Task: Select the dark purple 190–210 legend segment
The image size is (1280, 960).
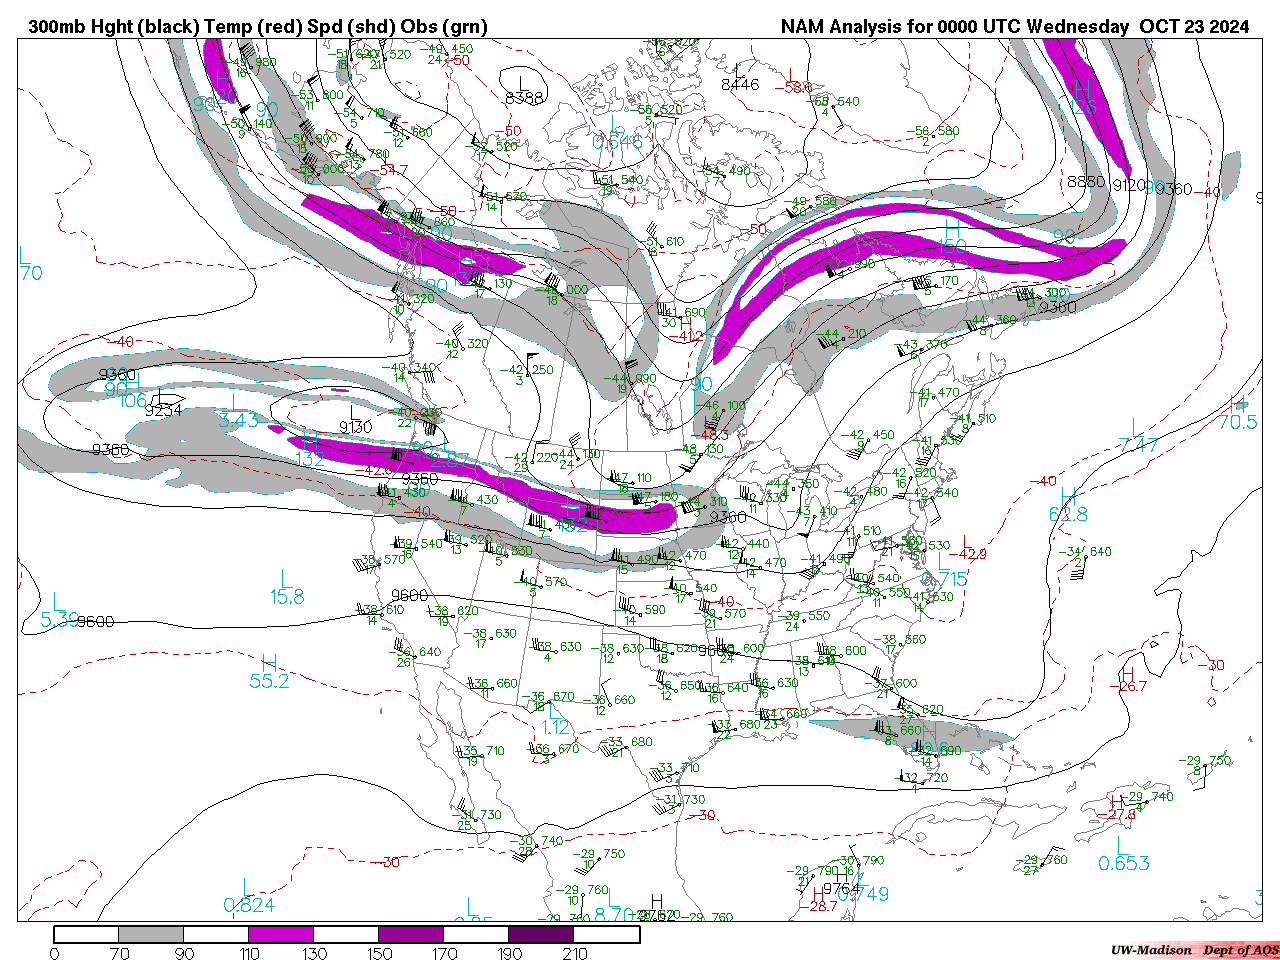Action: pyautogui.click(x=541, y=935)
